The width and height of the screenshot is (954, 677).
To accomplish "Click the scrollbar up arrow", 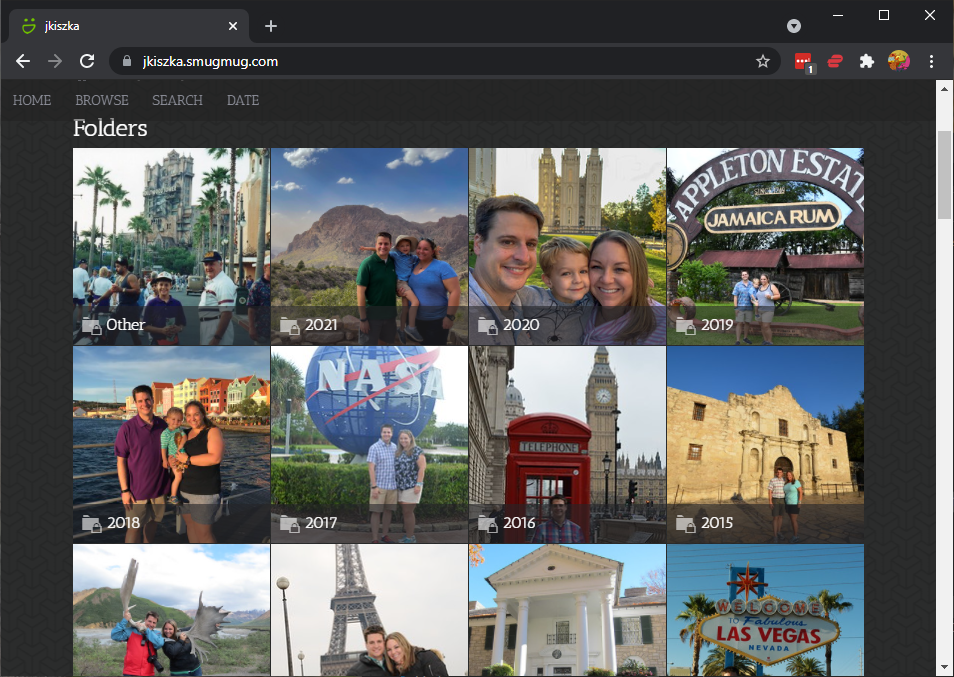I will (x=944, y=89).
